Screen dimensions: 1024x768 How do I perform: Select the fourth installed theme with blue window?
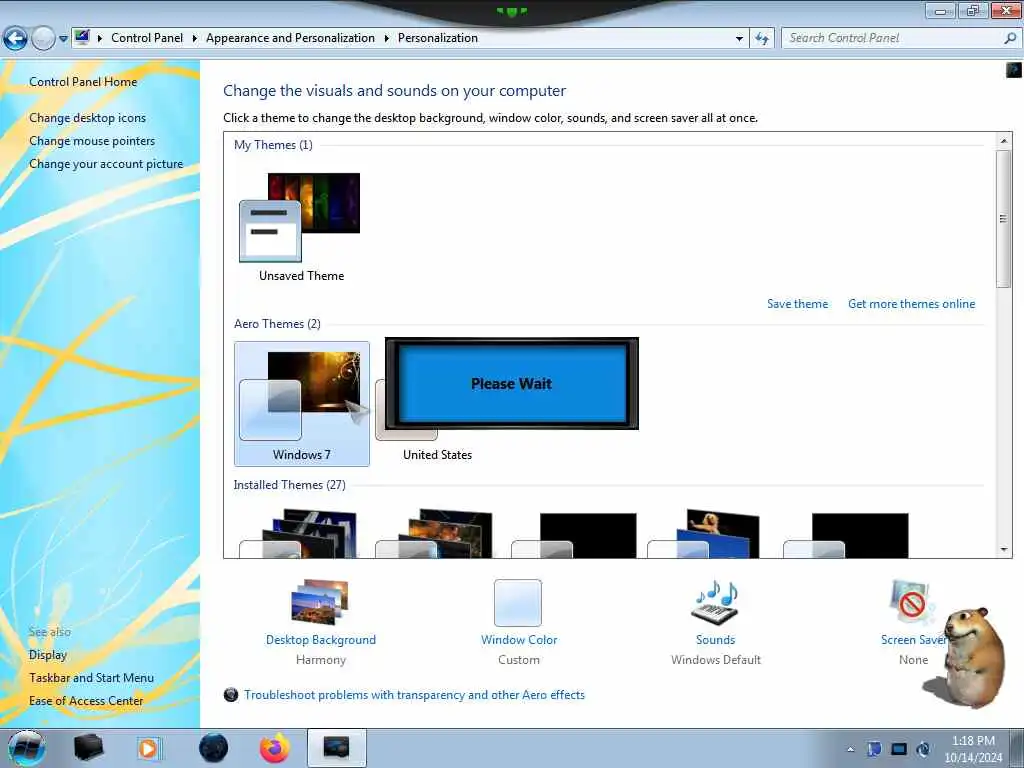[x=705, y=534]
